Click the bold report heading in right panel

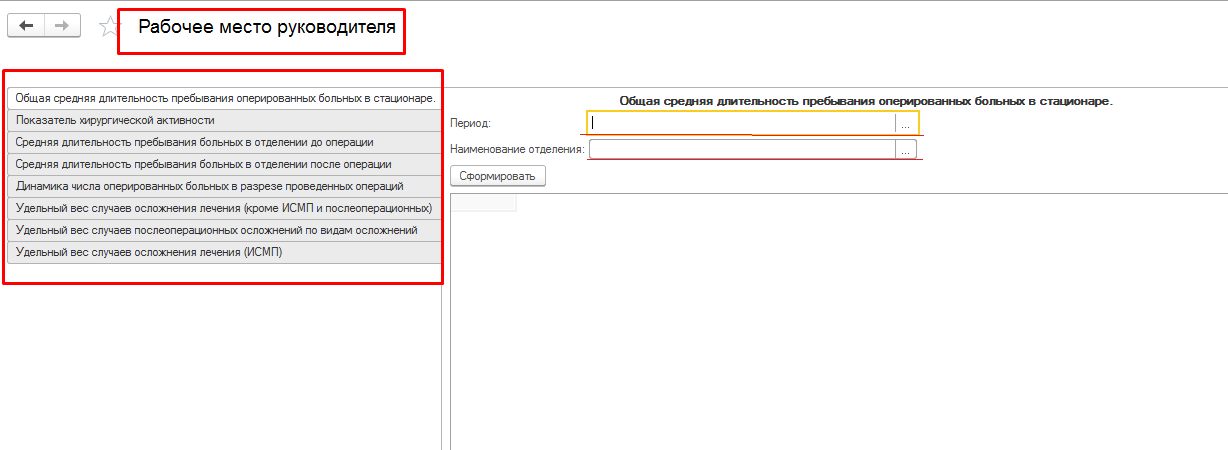866,101
